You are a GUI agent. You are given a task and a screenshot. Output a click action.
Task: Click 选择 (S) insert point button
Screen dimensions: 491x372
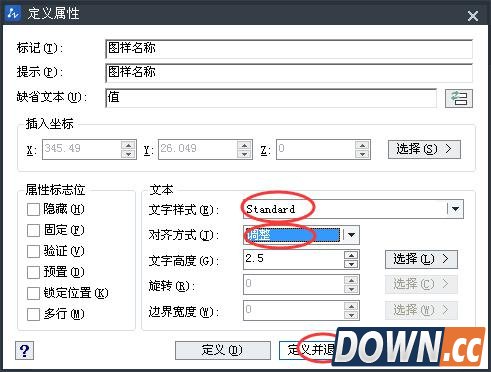[x=424, y=149]
